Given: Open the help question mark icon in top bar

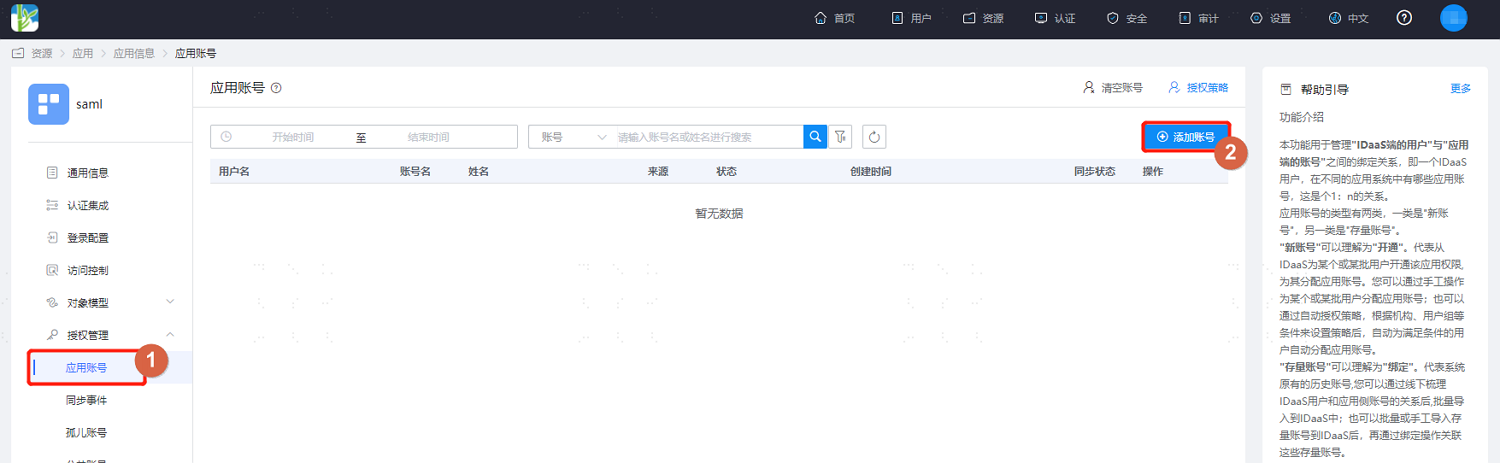Looking at the screenshot, I should pyautogui.click(x=1404, y=18).
